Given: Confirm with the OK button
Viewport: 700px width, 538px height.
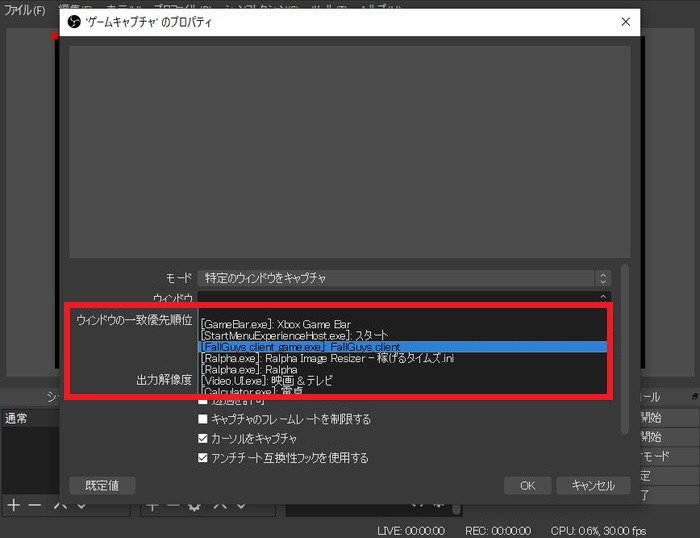Looking at the screenshot, I should (527, 485).
